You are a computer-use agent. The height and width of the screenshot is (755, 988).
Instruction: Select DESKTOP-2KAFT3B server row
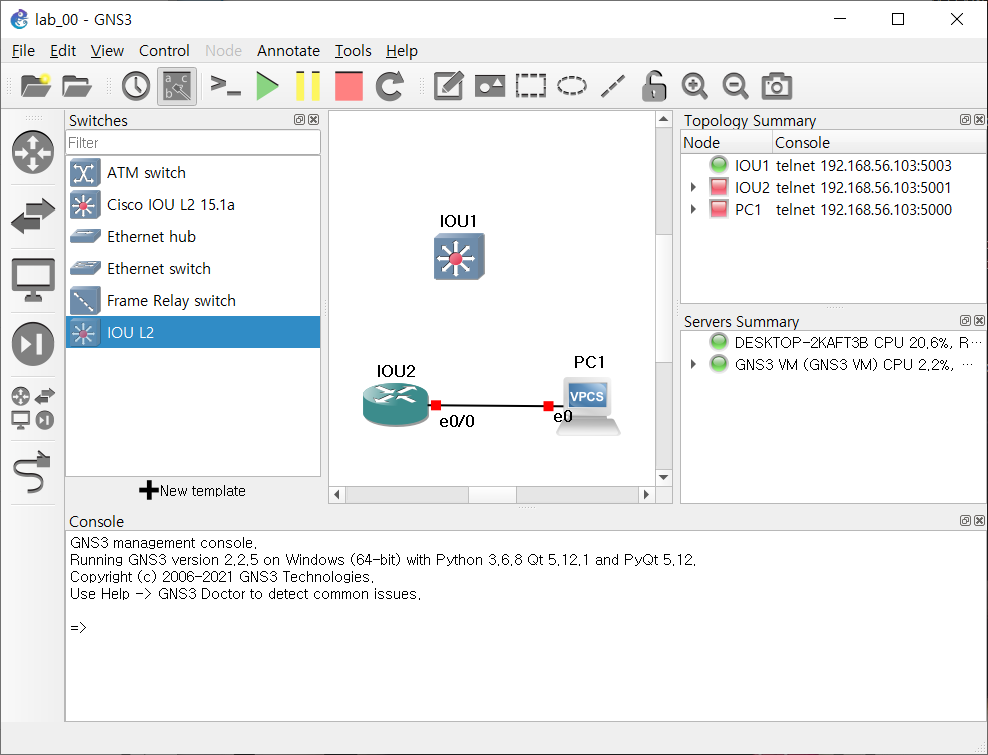(x=834, y=342)
